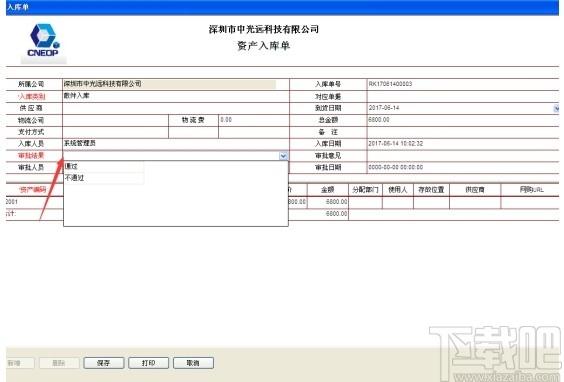The width and height of the screenshot is (564, 382).
Task: Click the 审批人员 label
Action: click(31, 168)
